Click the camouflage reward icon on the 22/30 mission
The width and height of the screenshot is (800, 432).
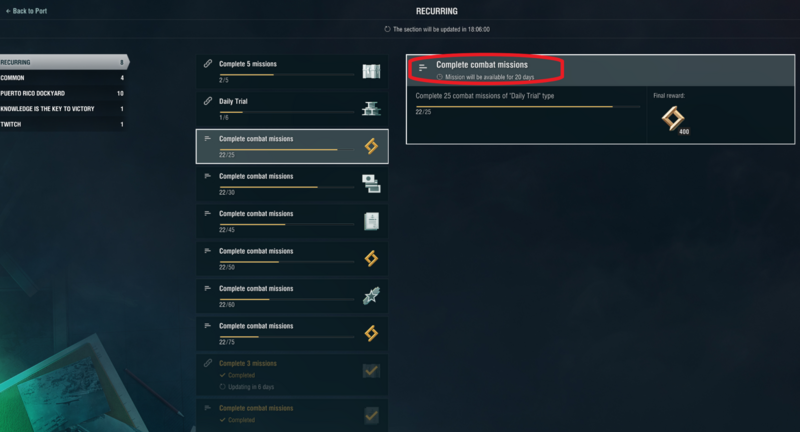click(371, 184)
